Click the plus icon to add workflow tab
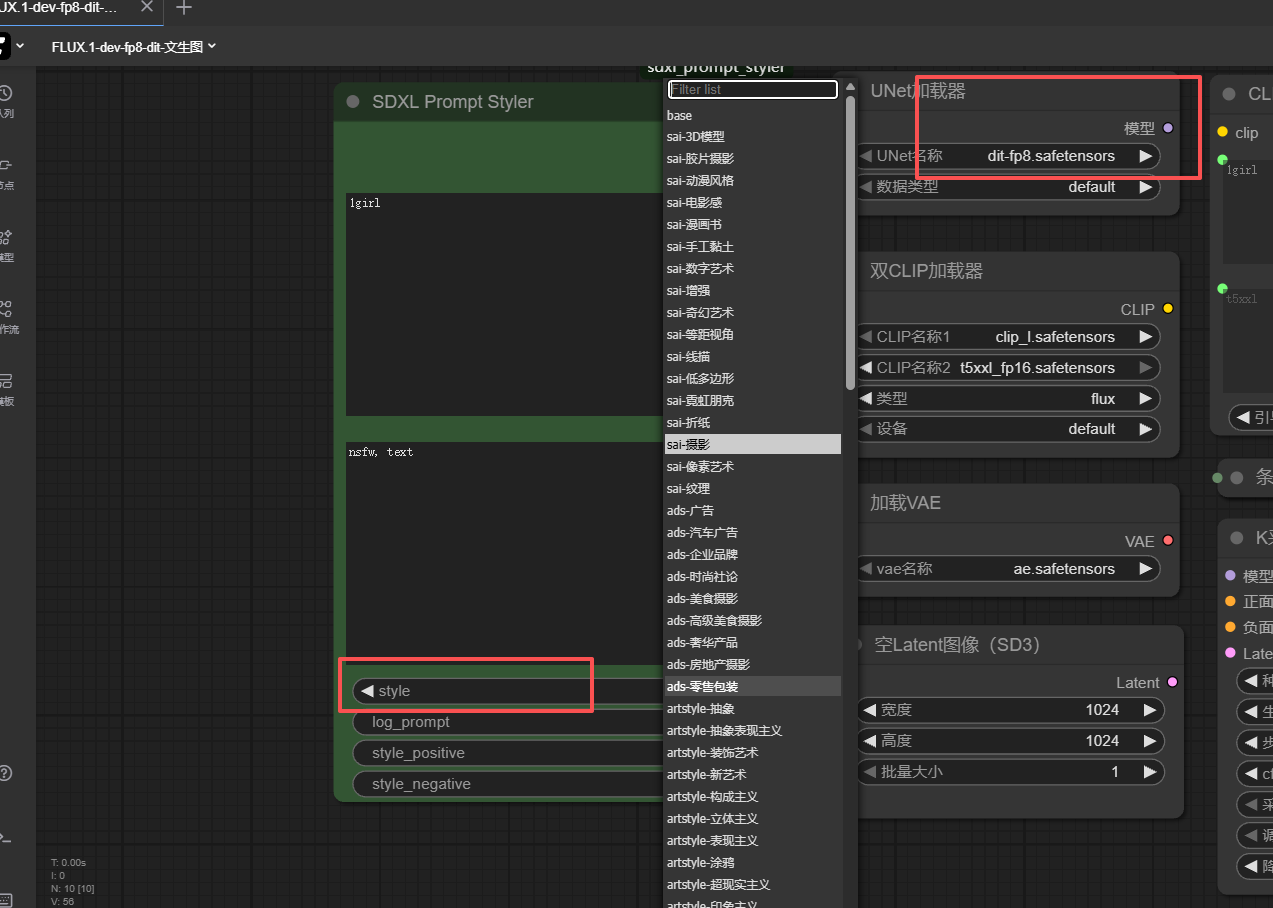The width and height of the screenshot is (1273, 908). 183,8
